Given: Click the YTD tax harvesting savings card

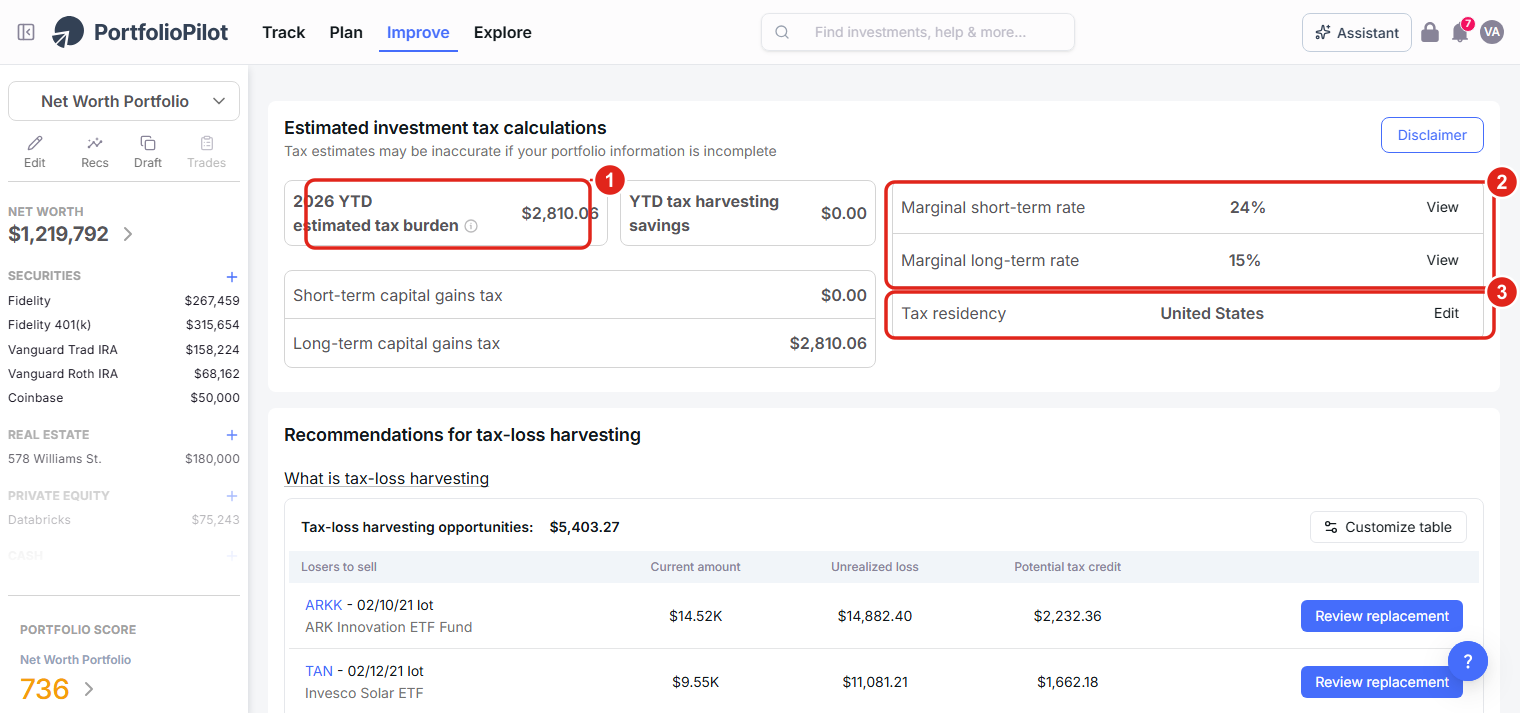Looking at the screenshot, I should pyautogui.click(x=748, y=213).
